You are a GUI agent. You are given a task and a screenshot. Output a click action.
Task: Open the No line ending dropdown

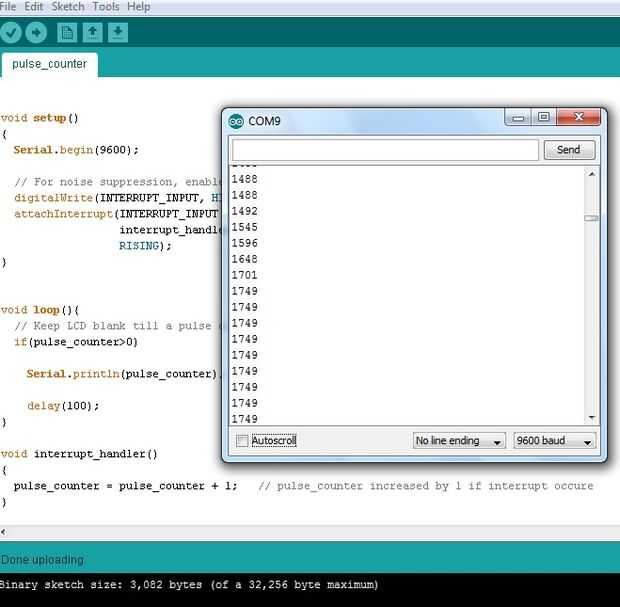[x=459, y=441]
